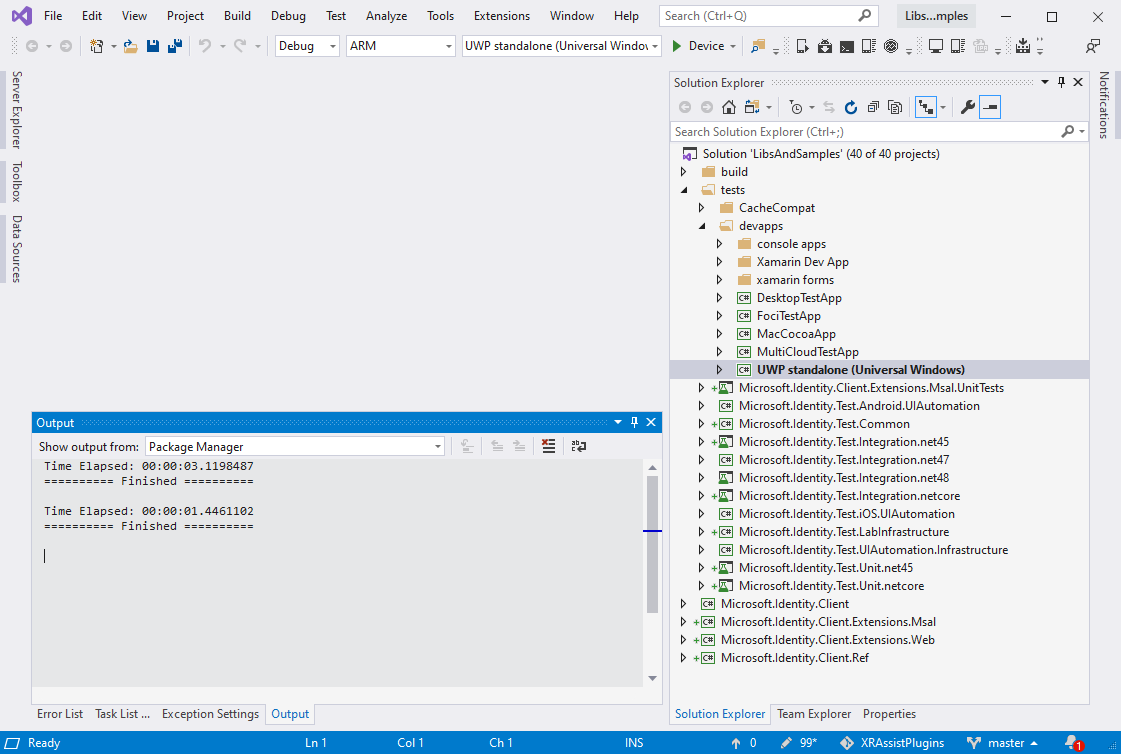Screen dimensions: 1121x754
Task: Click the master branch indicator in status bar
Action: pyautogui.click(x=1001, y=743)
